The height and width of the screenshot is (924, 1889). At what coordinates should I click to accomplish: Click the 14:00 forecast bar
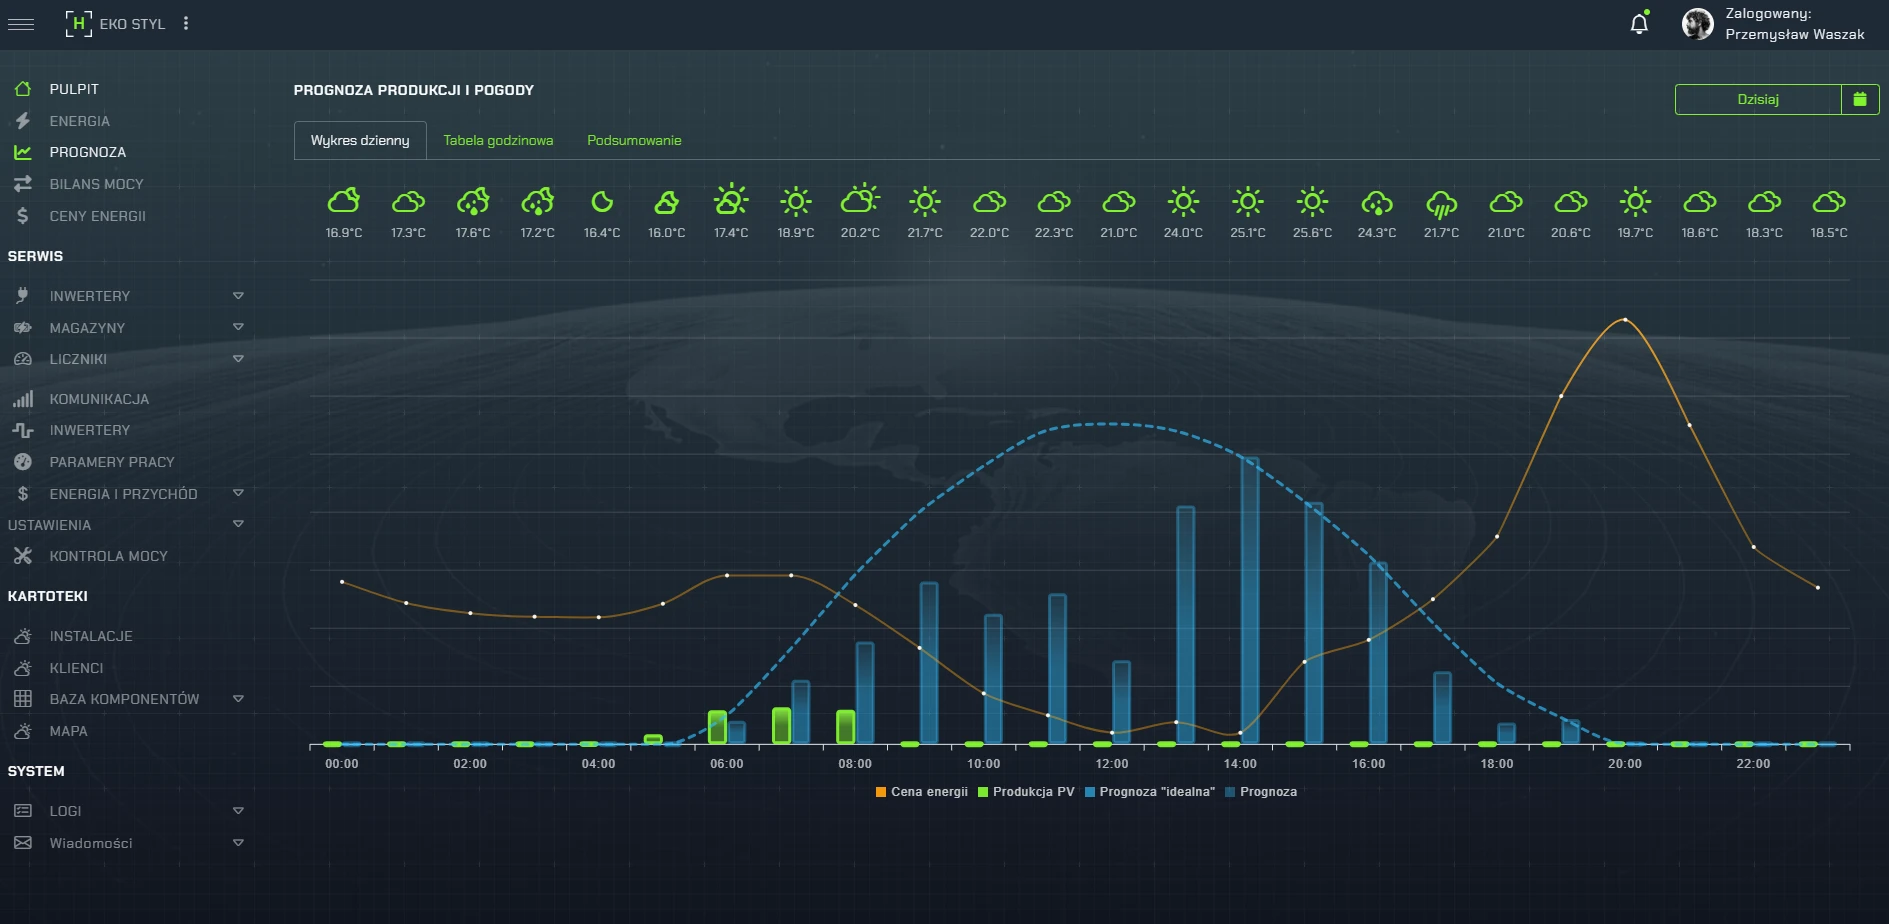[1250, 600]
